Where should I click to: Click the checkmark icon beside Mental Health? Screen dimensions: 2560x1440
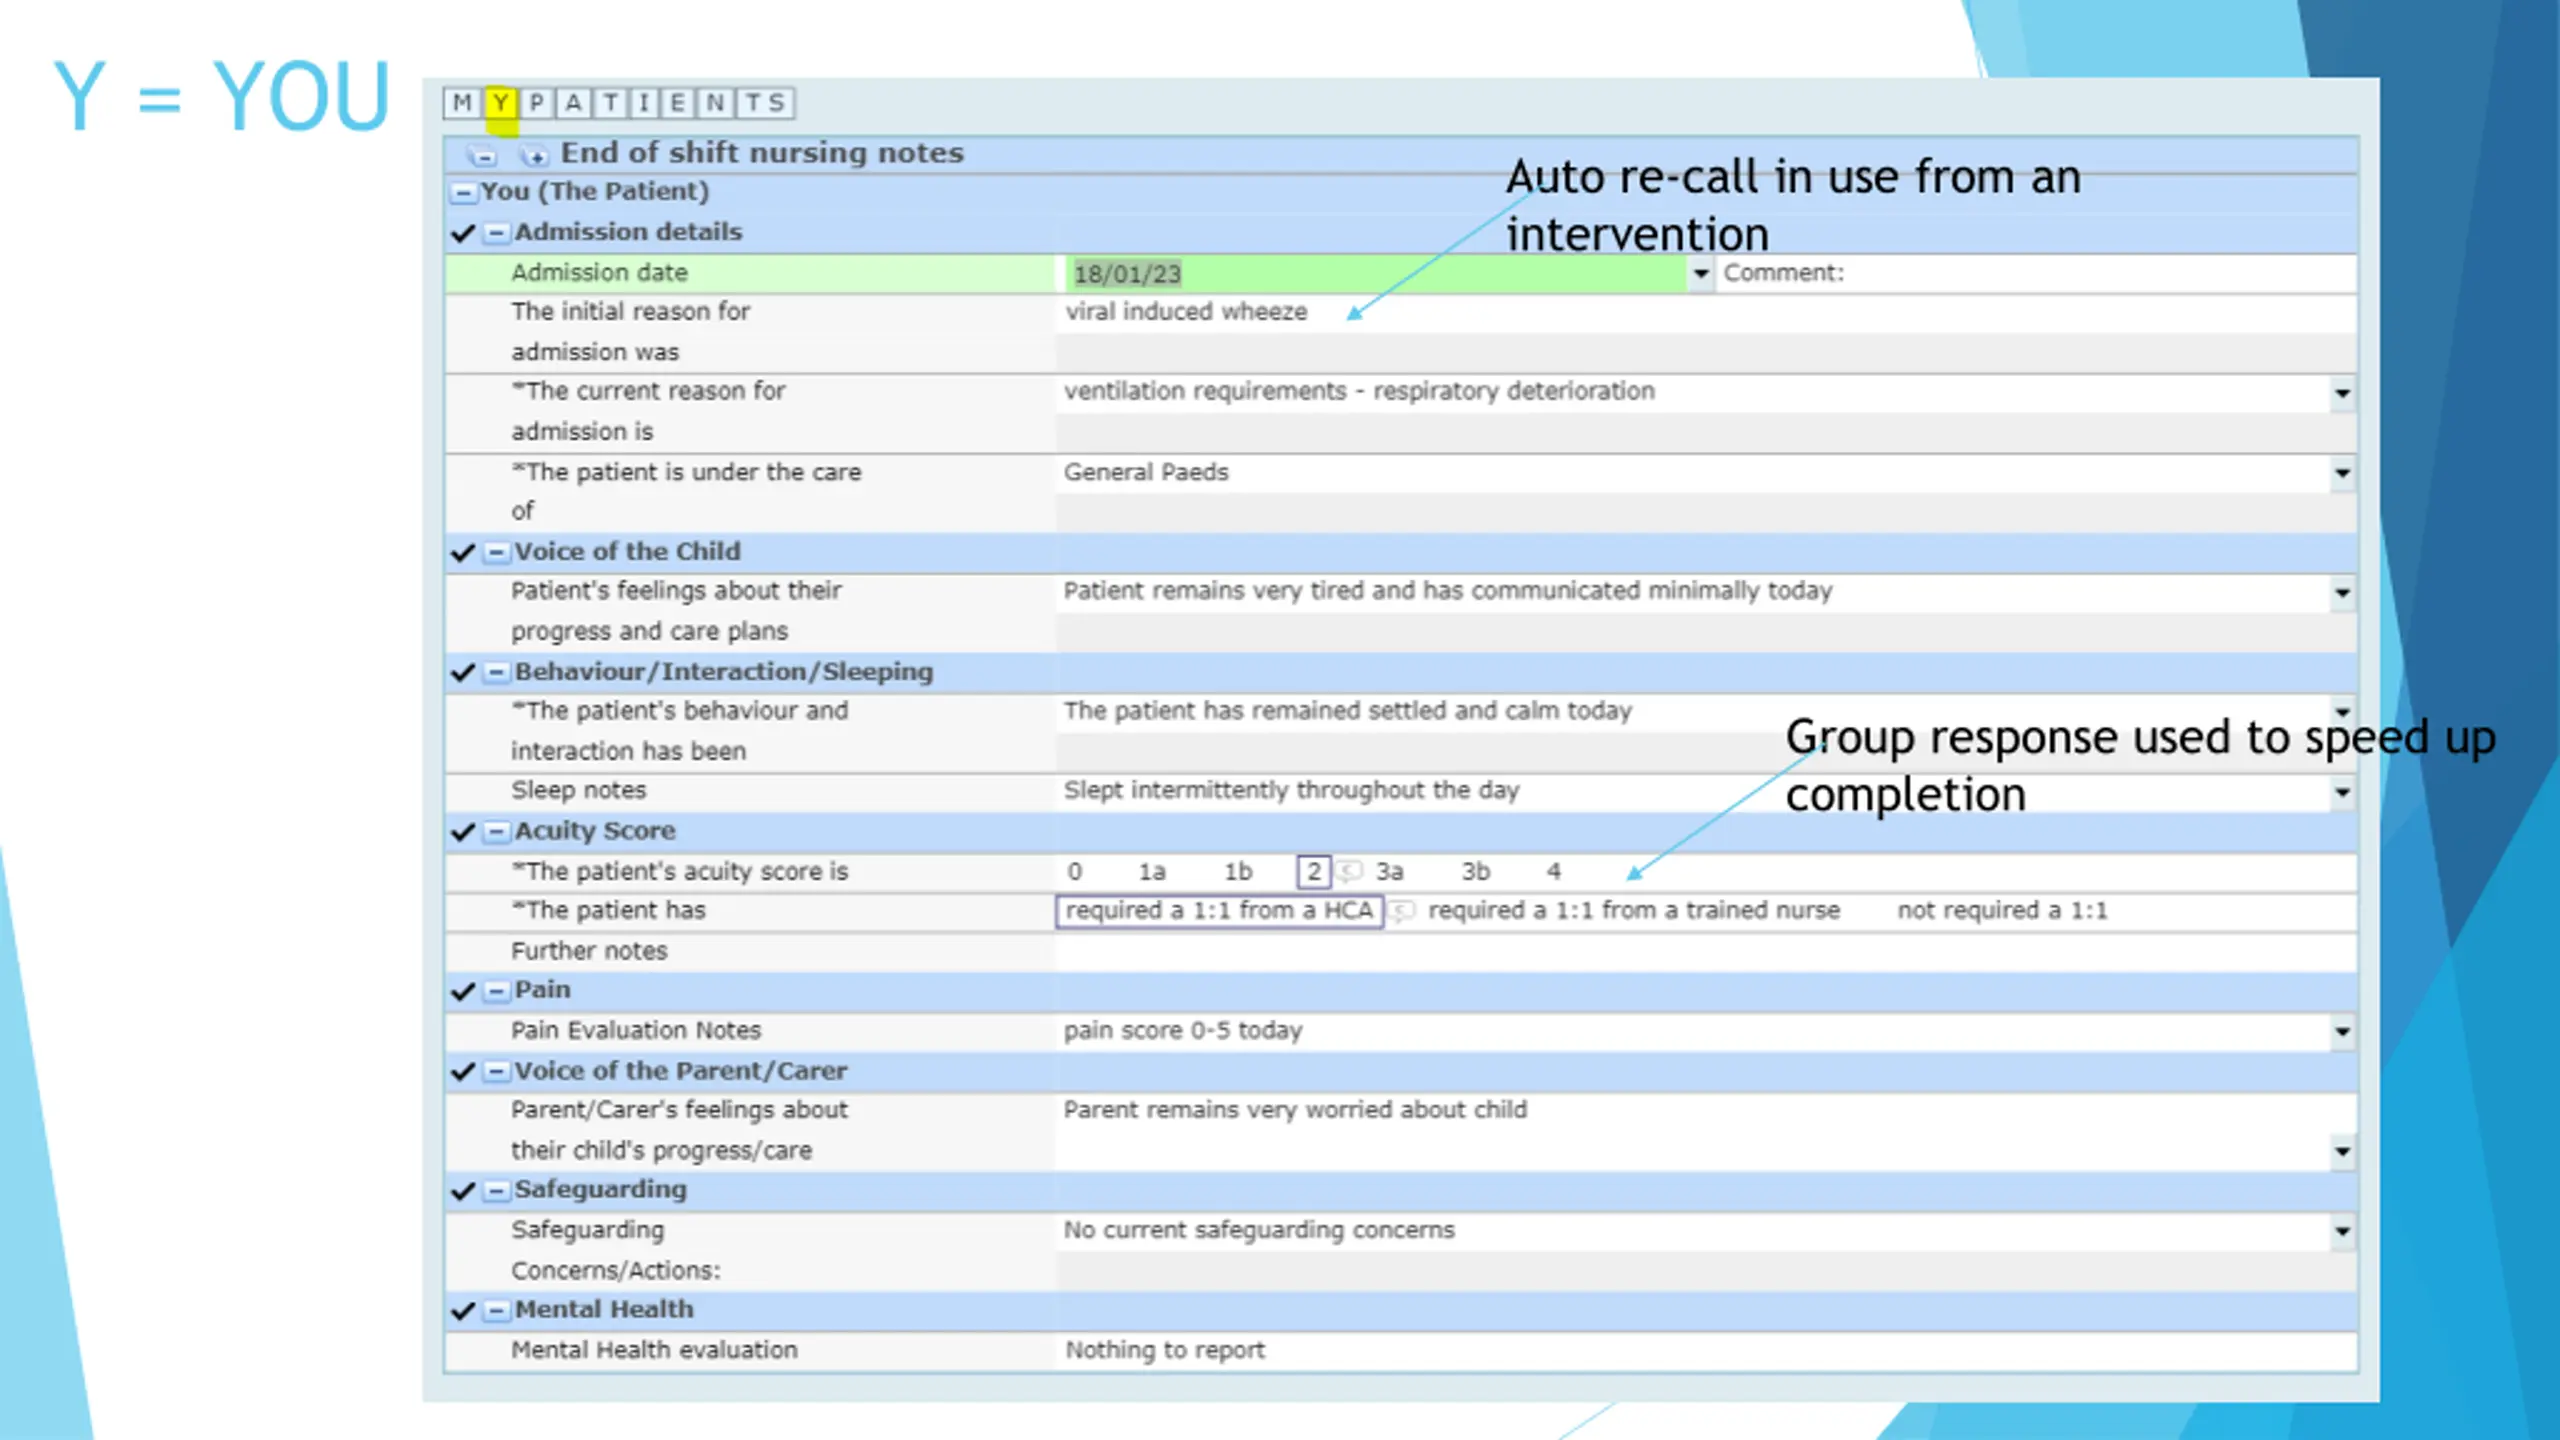(462, 1311)
